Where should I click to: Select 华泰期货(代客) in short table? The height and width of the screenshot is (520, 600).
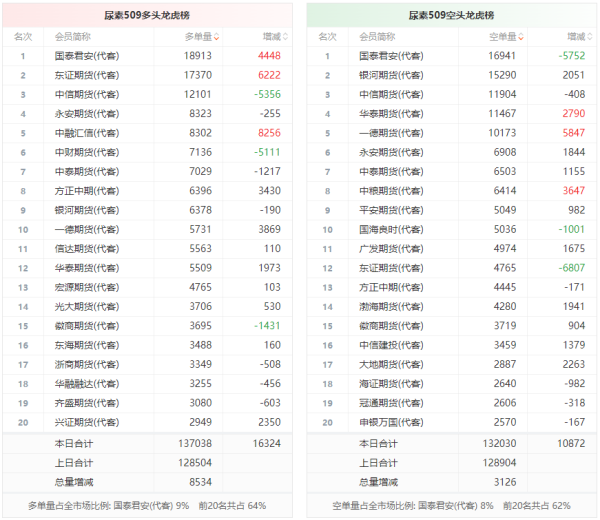pyautogui.click(x=391, y=114)
